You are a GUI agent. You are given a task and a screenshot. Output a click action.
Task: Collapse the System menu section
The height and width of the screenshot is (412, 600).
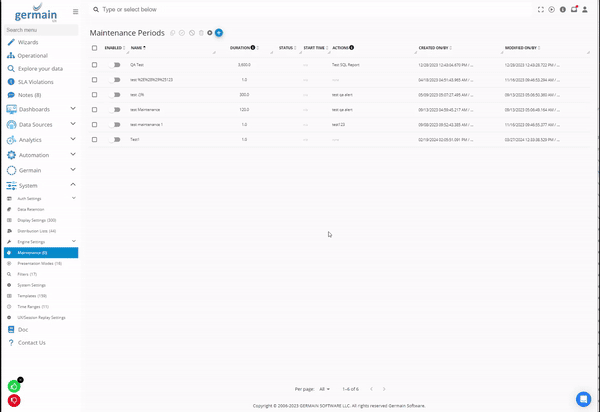[73, 185]
